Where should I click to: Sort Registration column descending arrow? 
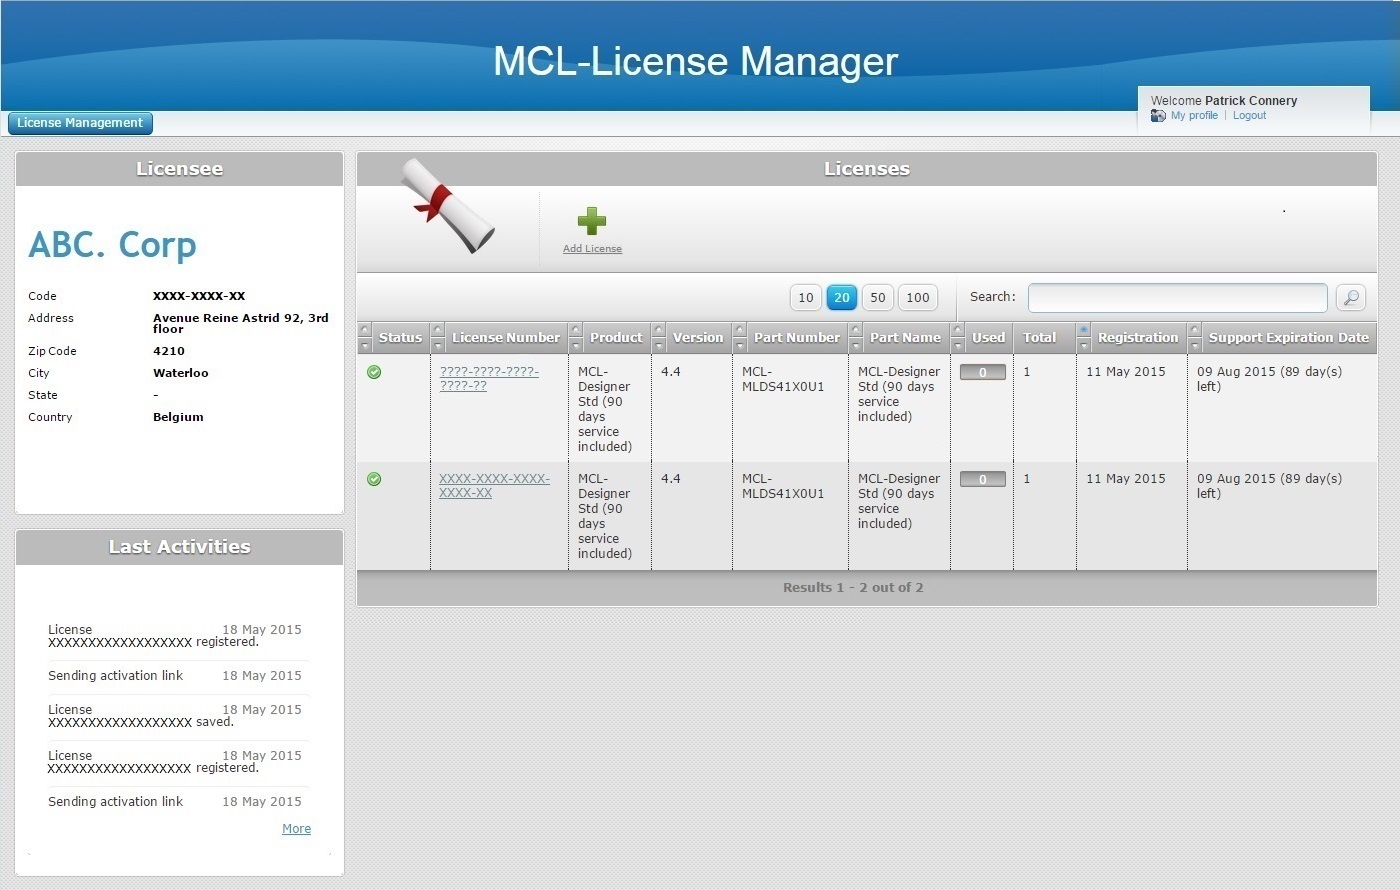tap(1083, 346)
